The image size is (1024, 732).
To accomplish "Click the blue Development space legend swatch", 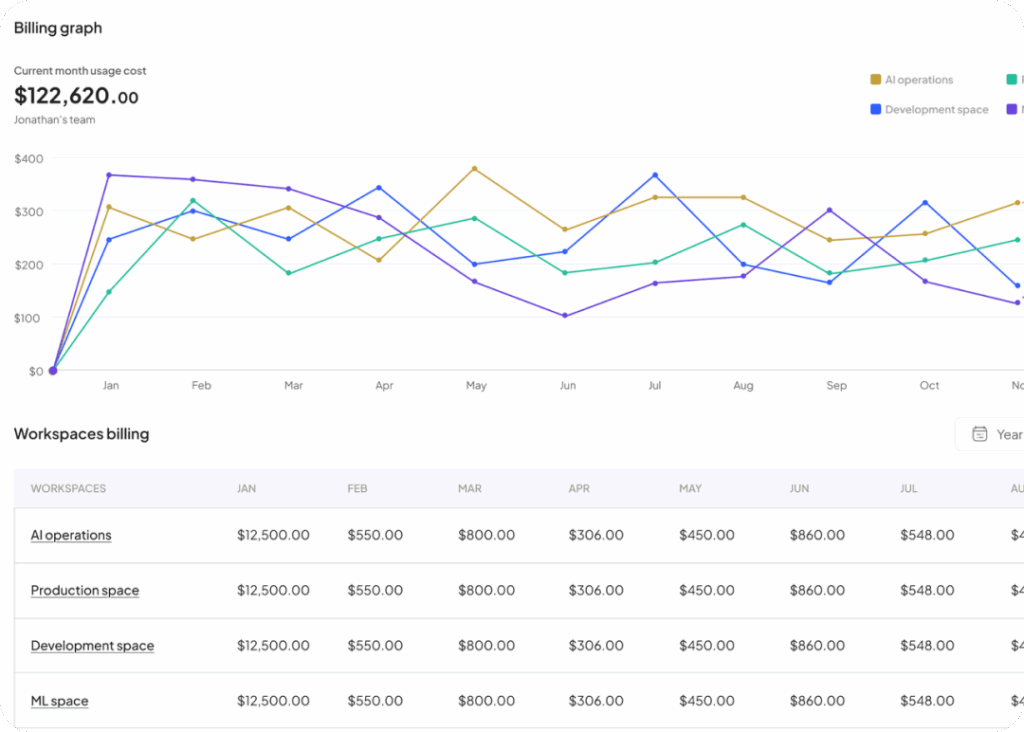I will [876, 110].
